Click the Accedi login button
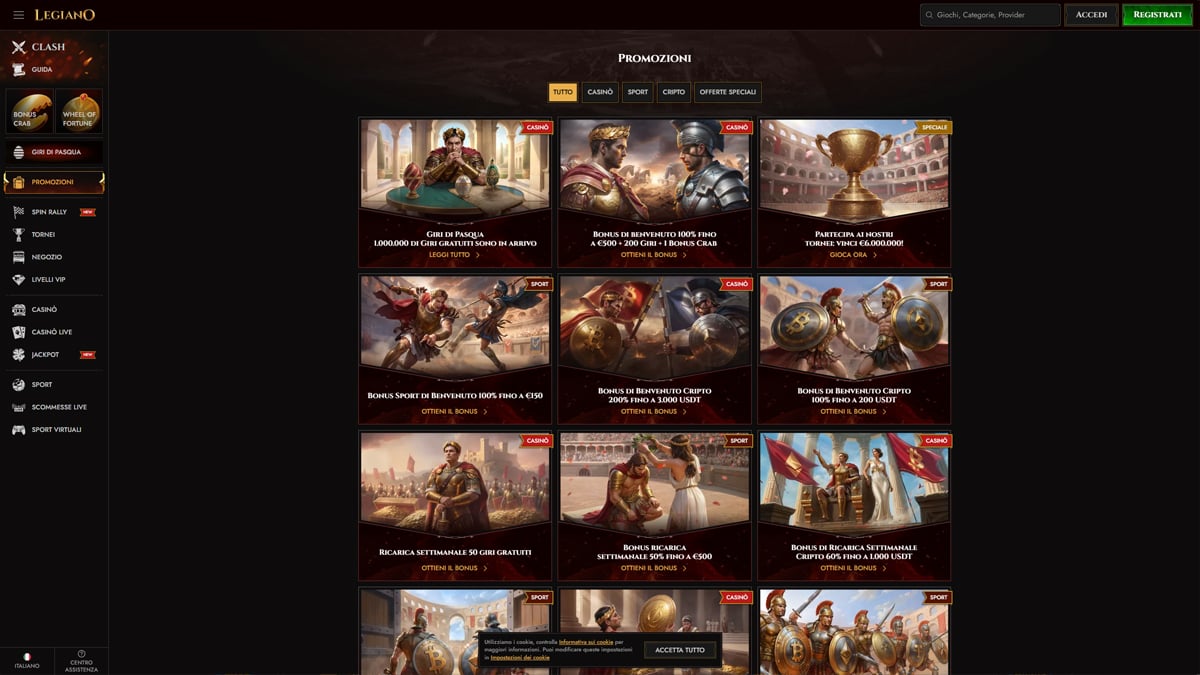The image size is (1200, 675). click(1091, 15)
